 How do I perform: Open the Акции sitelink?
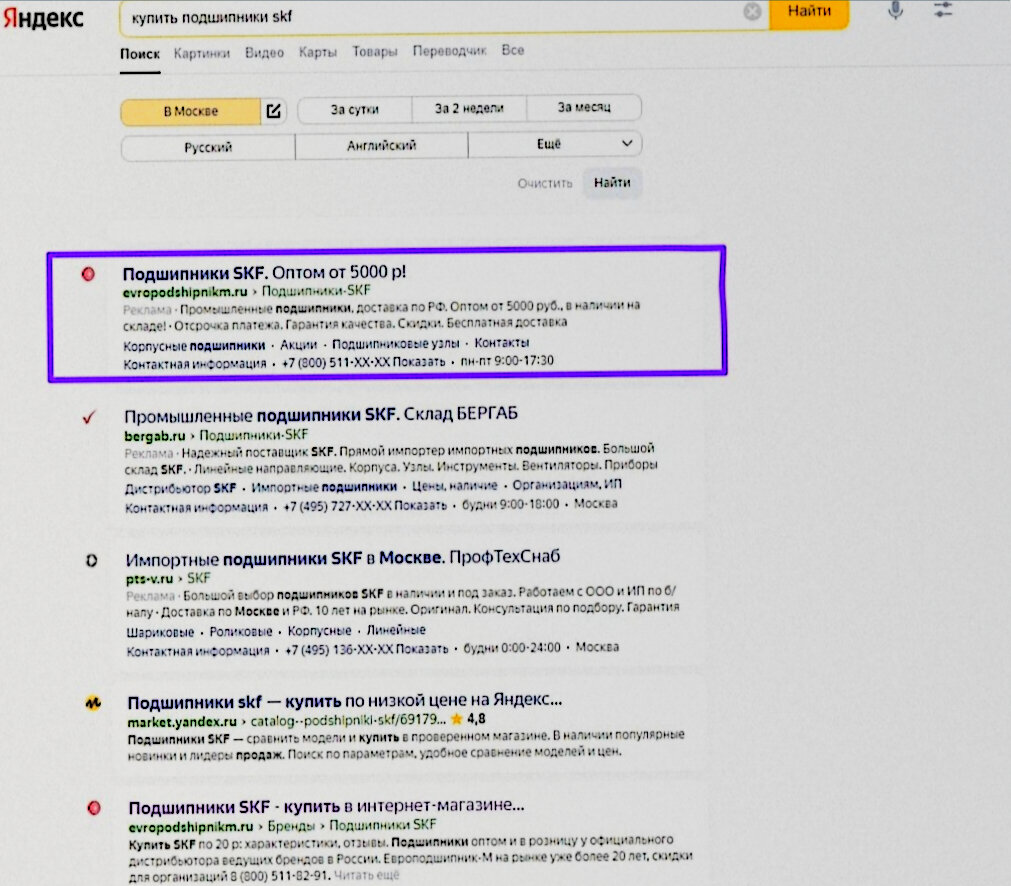[x=299, y=344]
